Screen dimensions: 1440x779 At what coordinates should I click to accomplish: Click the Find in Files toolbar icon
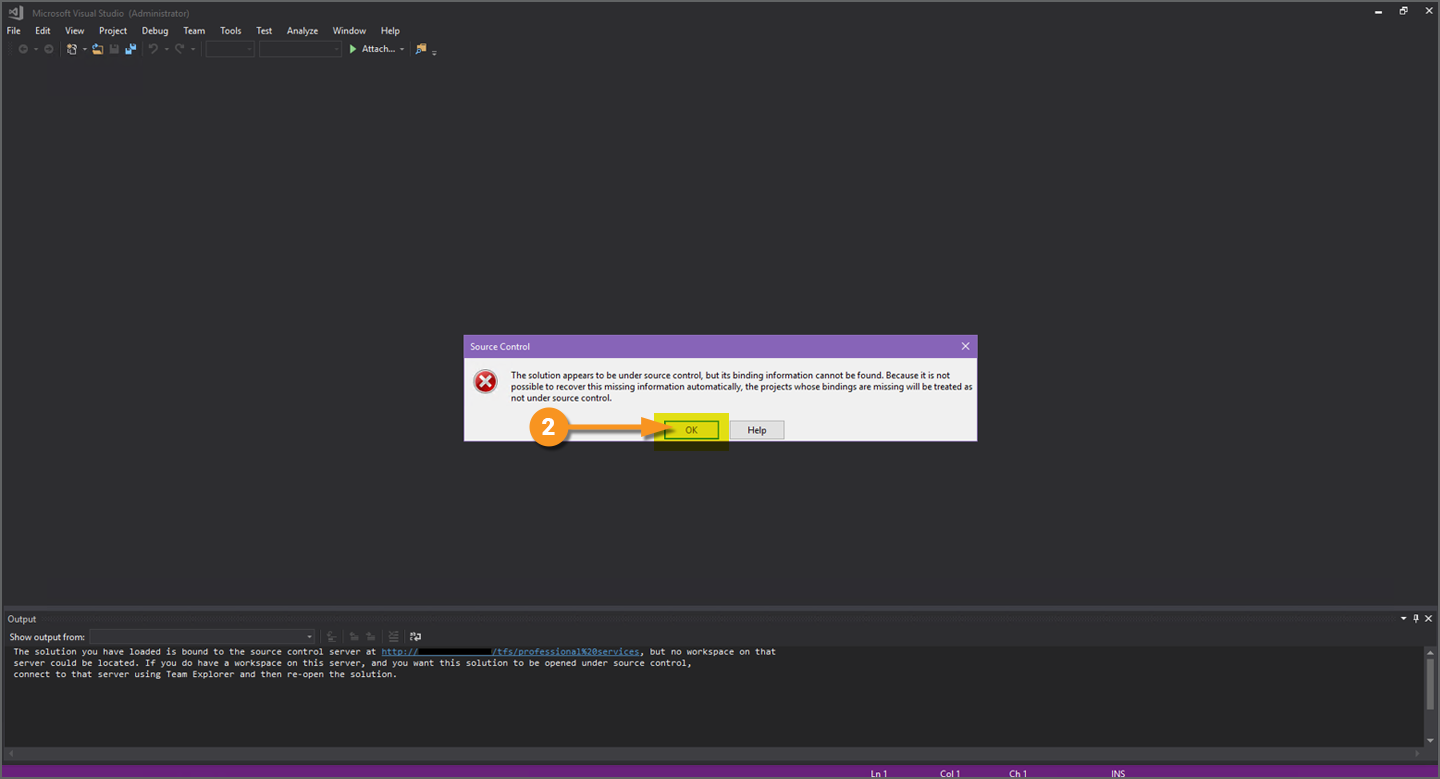(x=421, y=49)
